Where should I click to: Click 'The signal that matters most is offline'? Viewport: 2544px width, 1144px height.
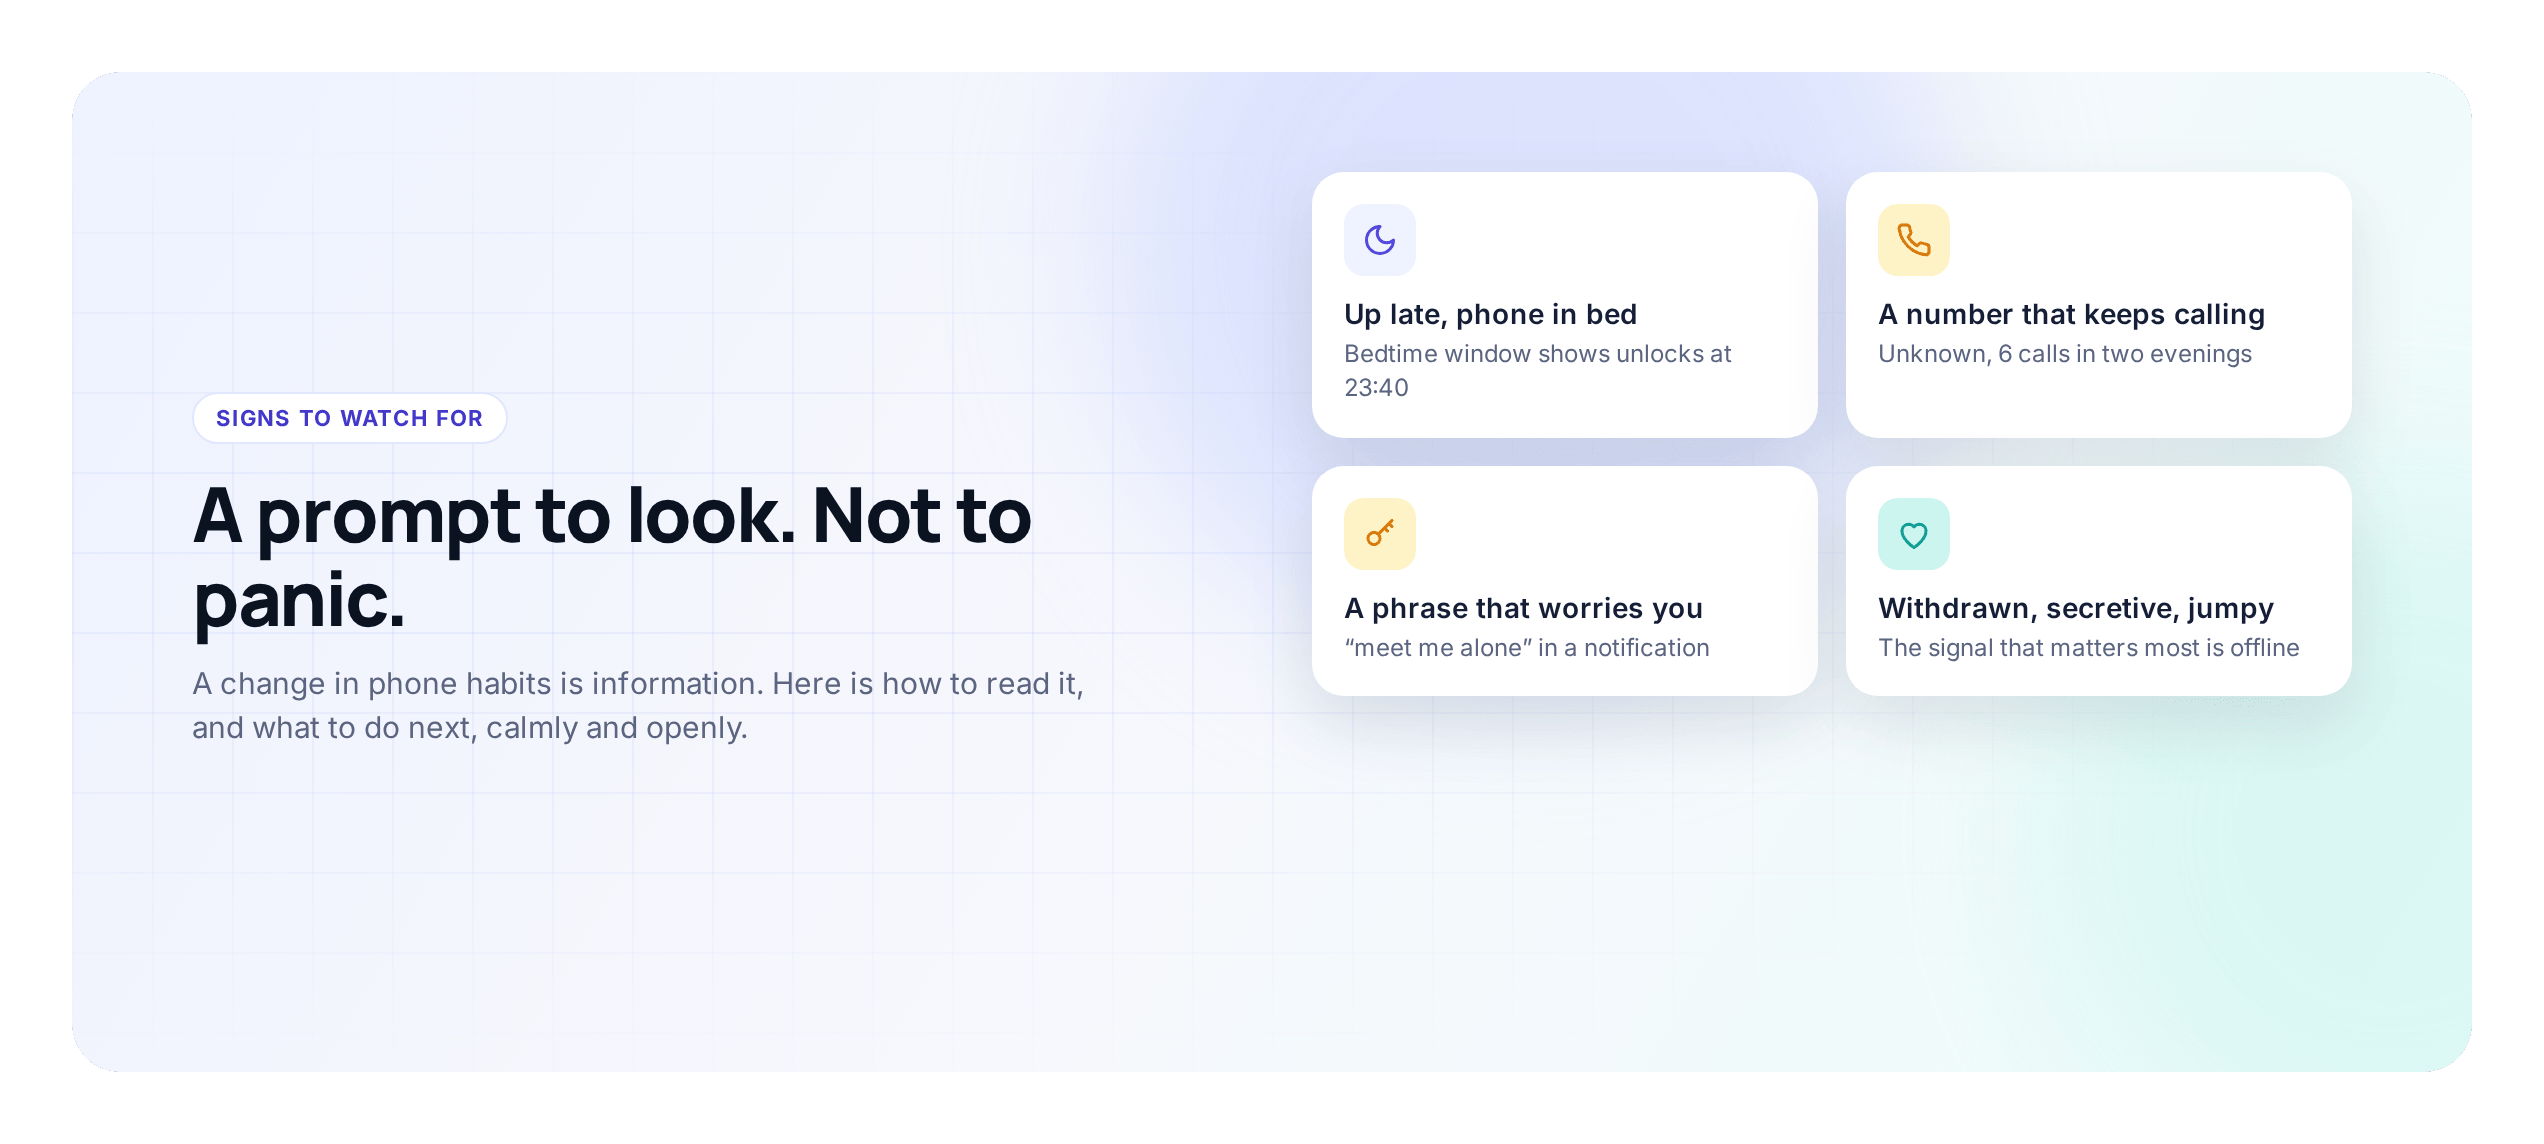[x=2088, y=648]
